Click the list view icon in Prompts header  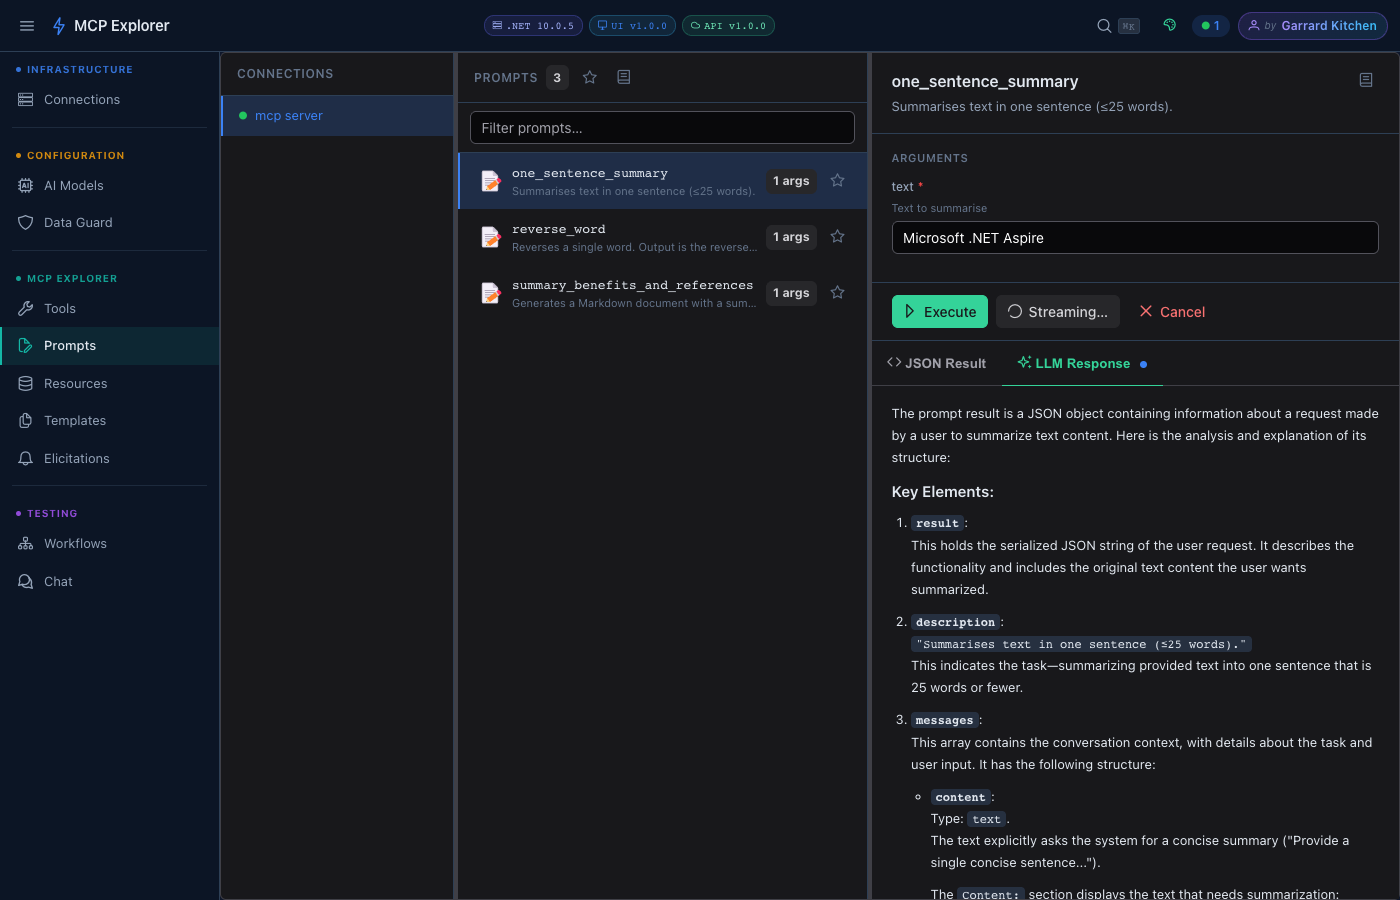point(624,77)
